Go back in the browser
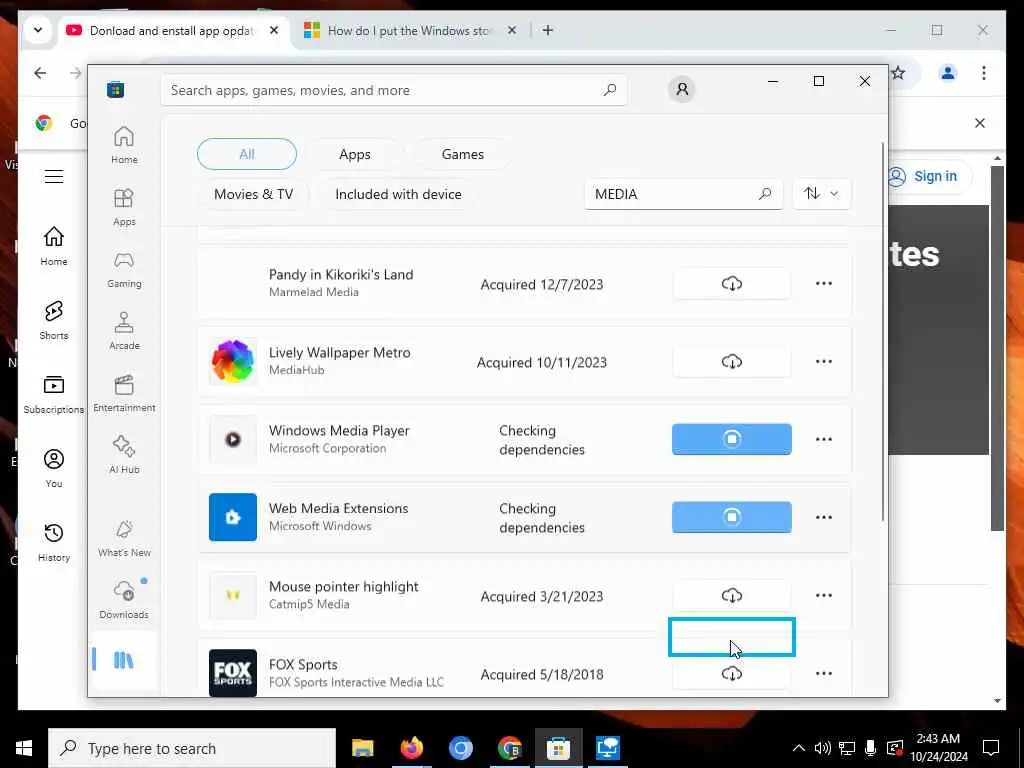The width and height of the screenshot is (1024, 768). tap(40, 73)
